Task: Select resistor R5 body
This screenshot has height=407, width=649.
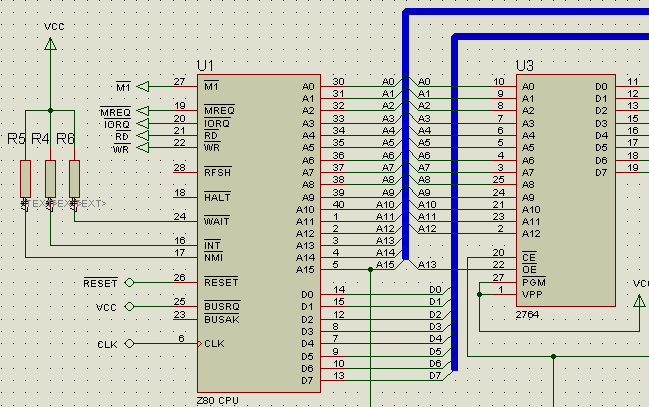Action: point(26,179)
